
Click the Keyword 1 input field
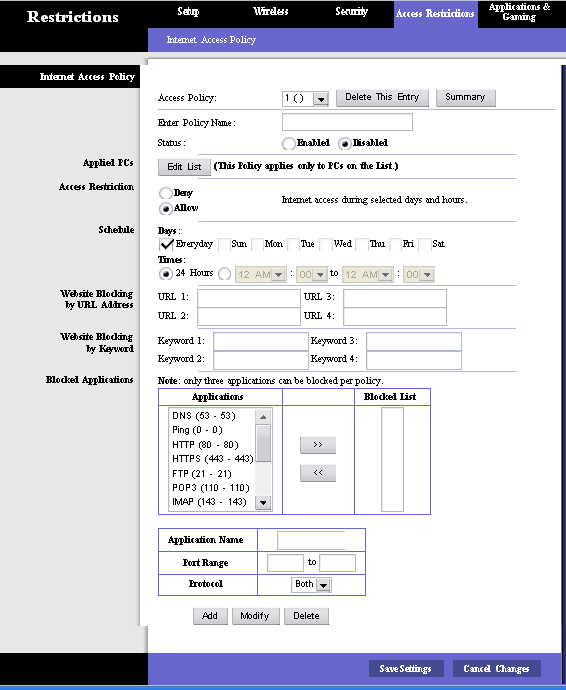click(x=261, y=341)
